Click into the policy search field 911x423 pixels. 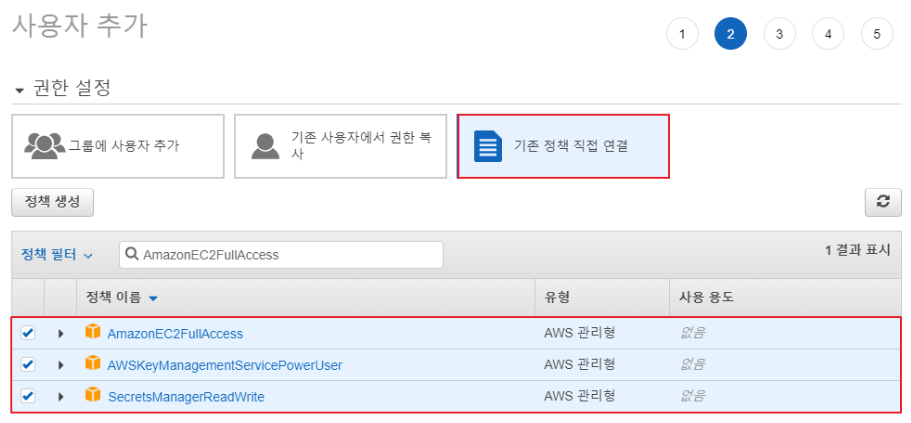281,254
